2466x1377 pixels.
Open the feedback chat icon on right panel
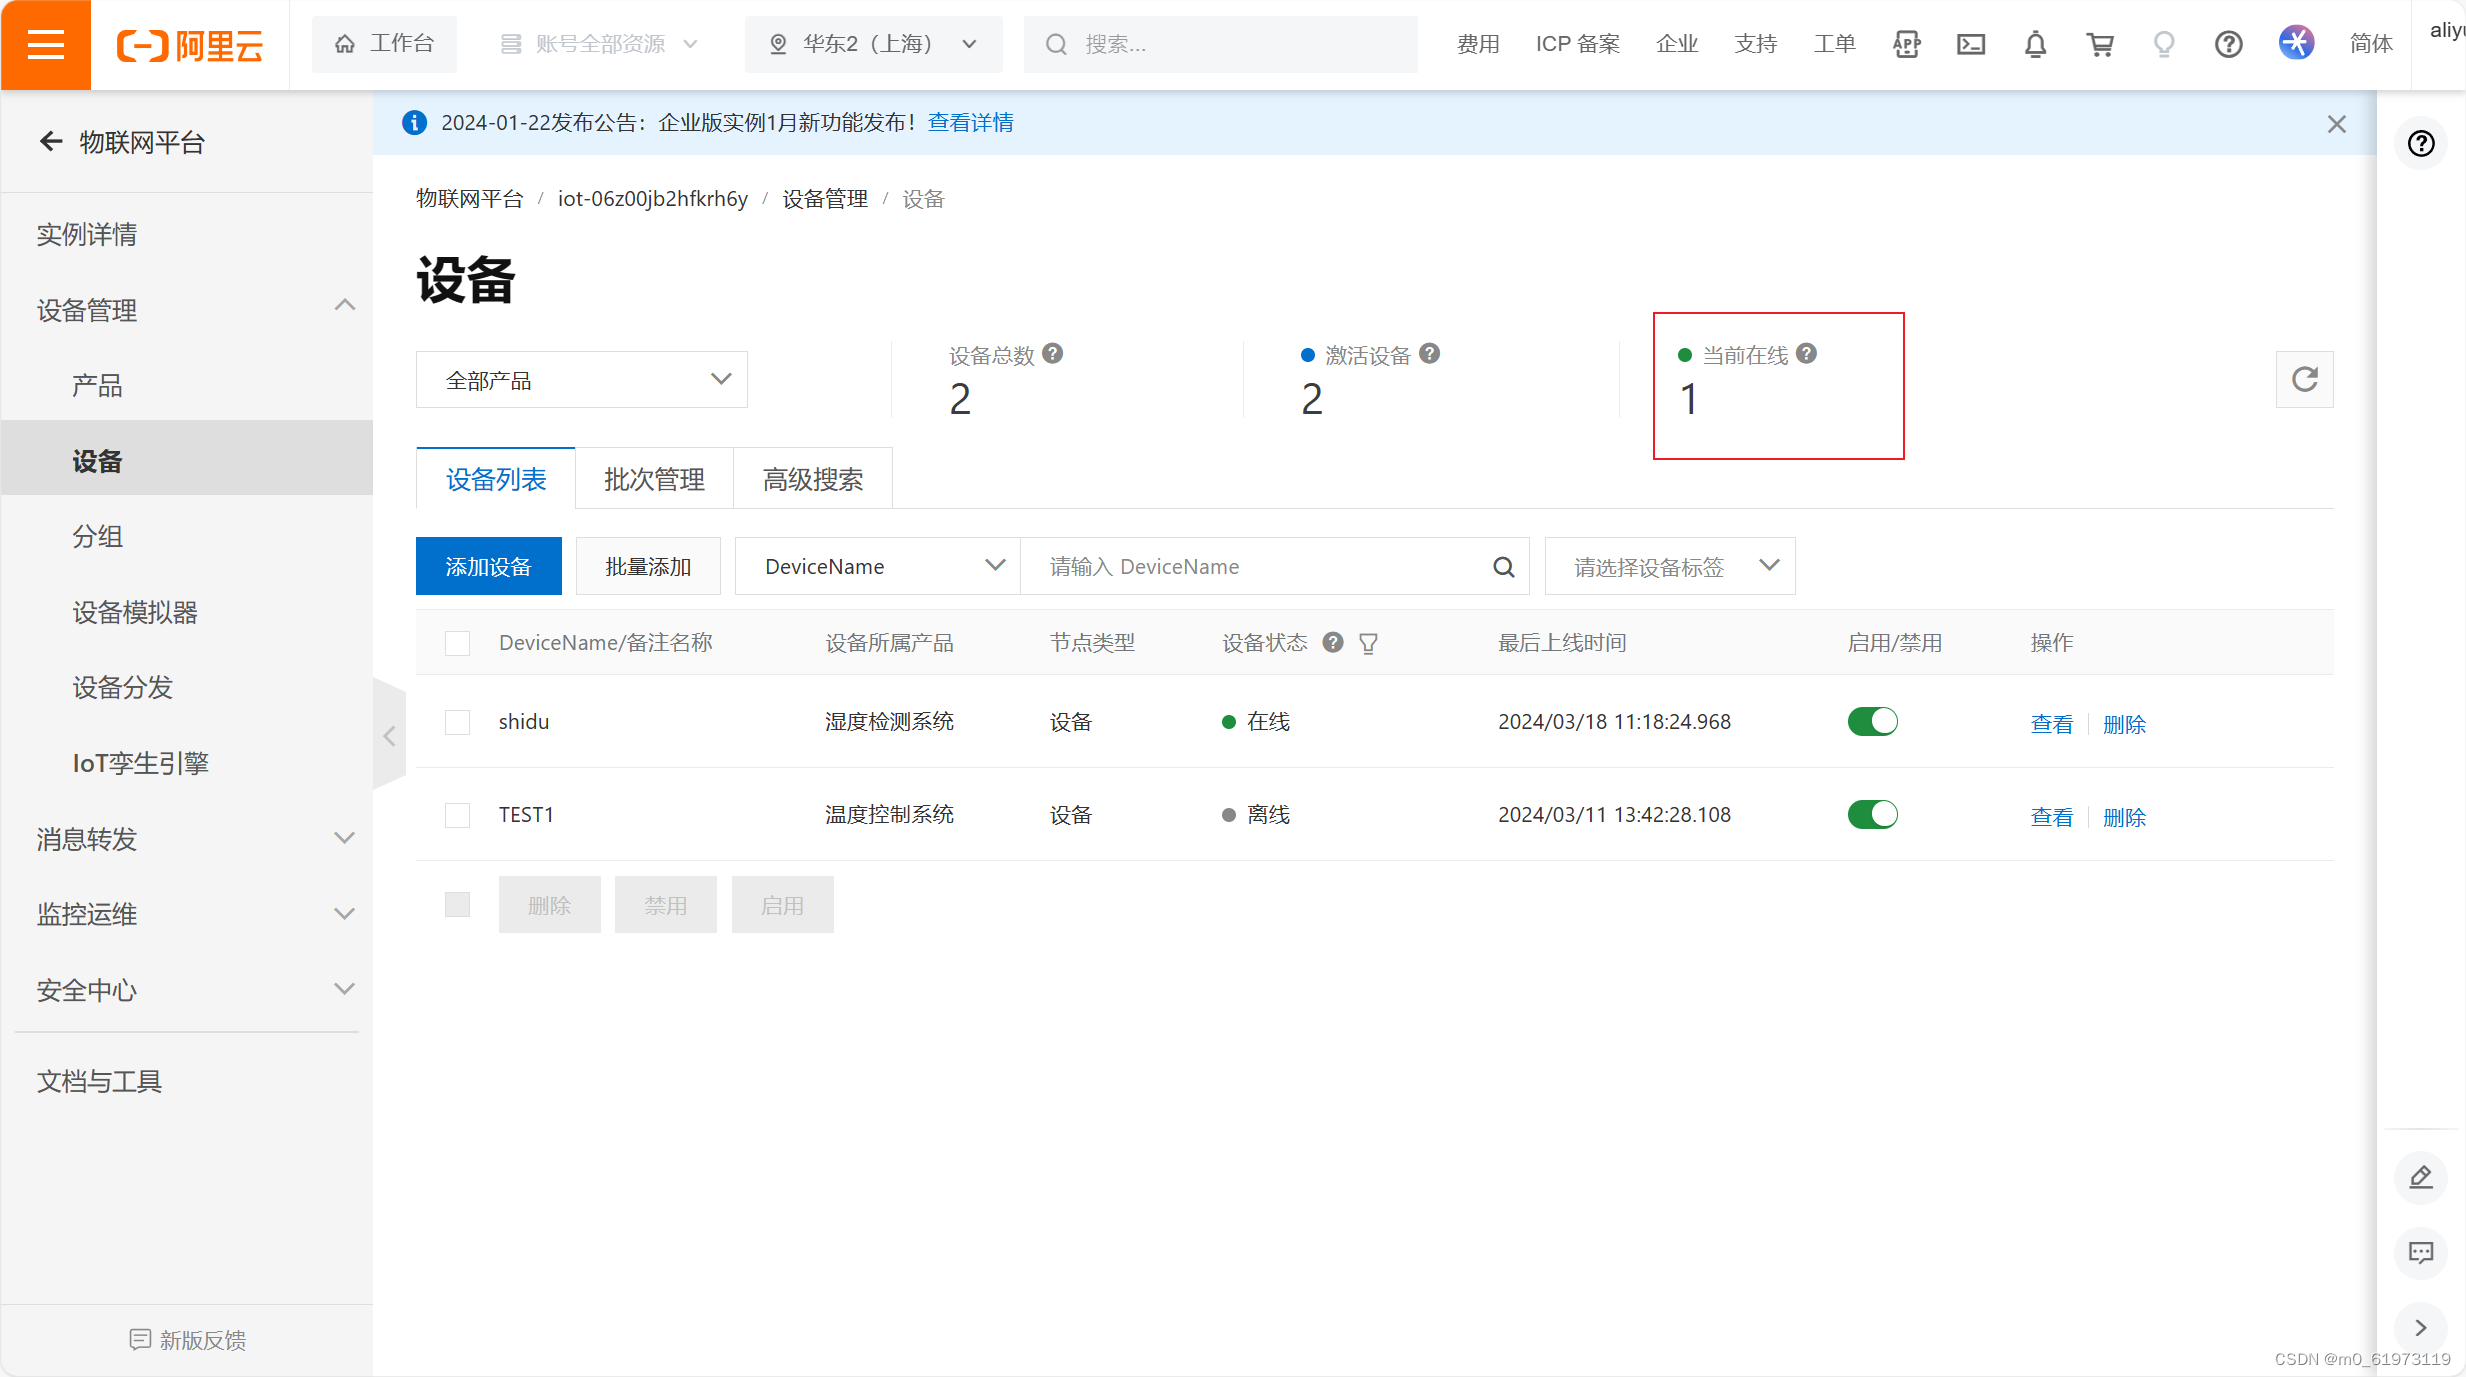(x=2420, y=1252)
